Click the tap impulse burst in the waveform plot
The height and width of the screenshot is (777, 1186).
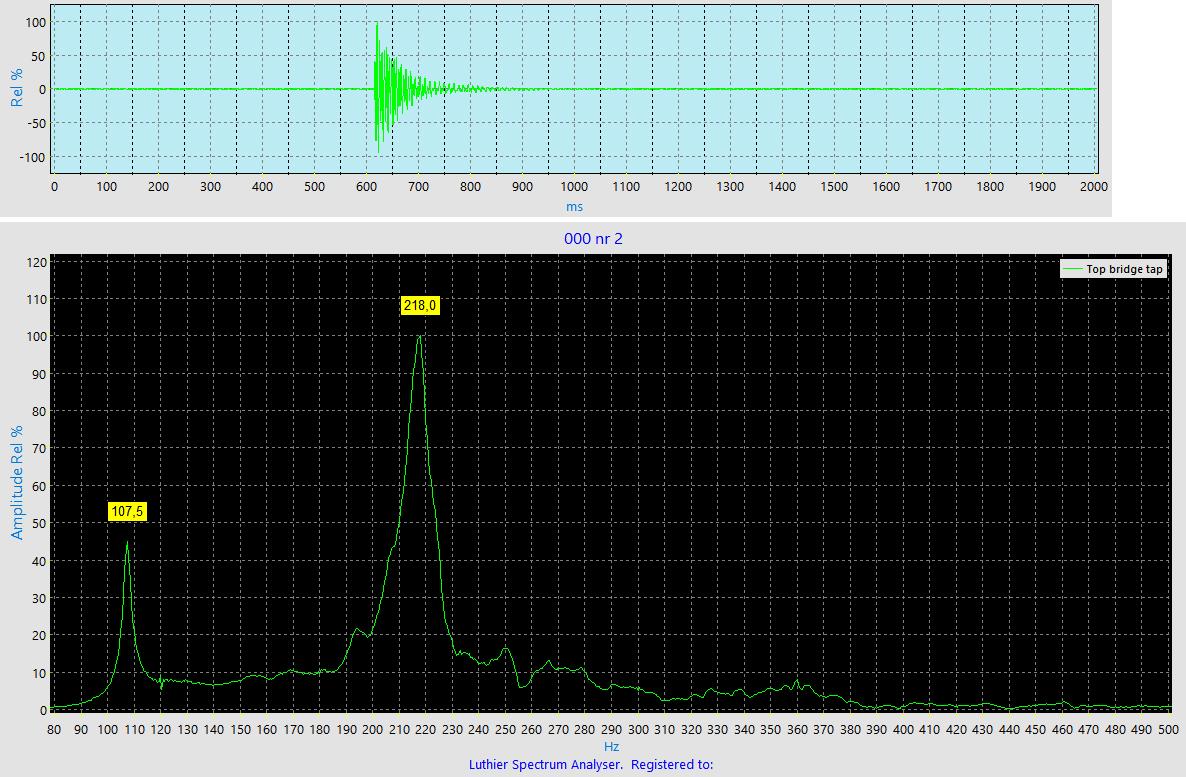click(x=393, y=89)
